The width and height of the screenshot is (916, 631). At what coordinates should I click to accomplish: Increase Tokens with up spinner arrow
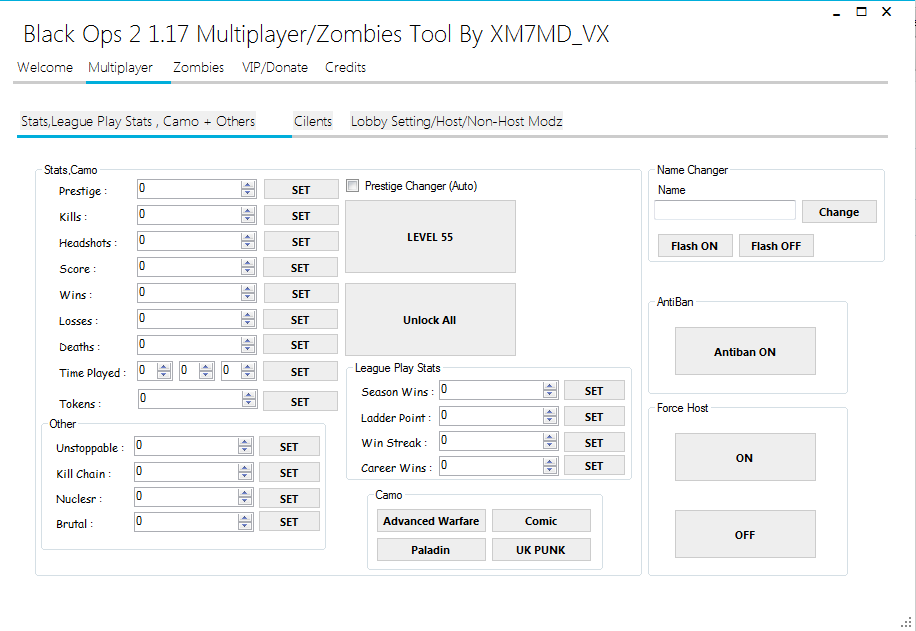pyautogui.click(x=249, y=395)
